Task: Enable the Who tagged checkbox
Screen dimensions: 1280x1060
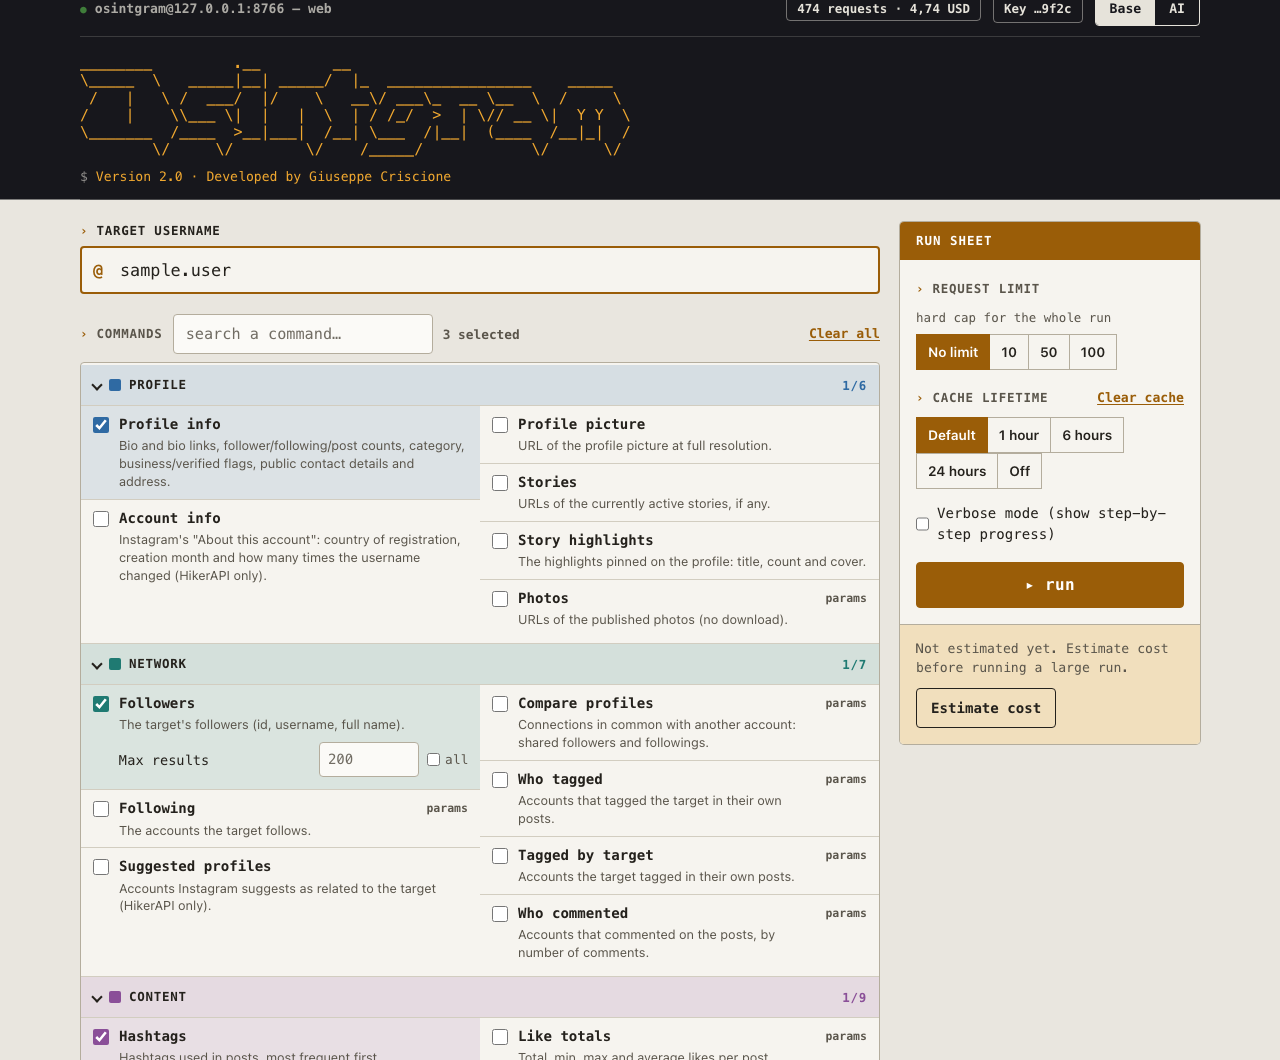Action: [500, 780]
